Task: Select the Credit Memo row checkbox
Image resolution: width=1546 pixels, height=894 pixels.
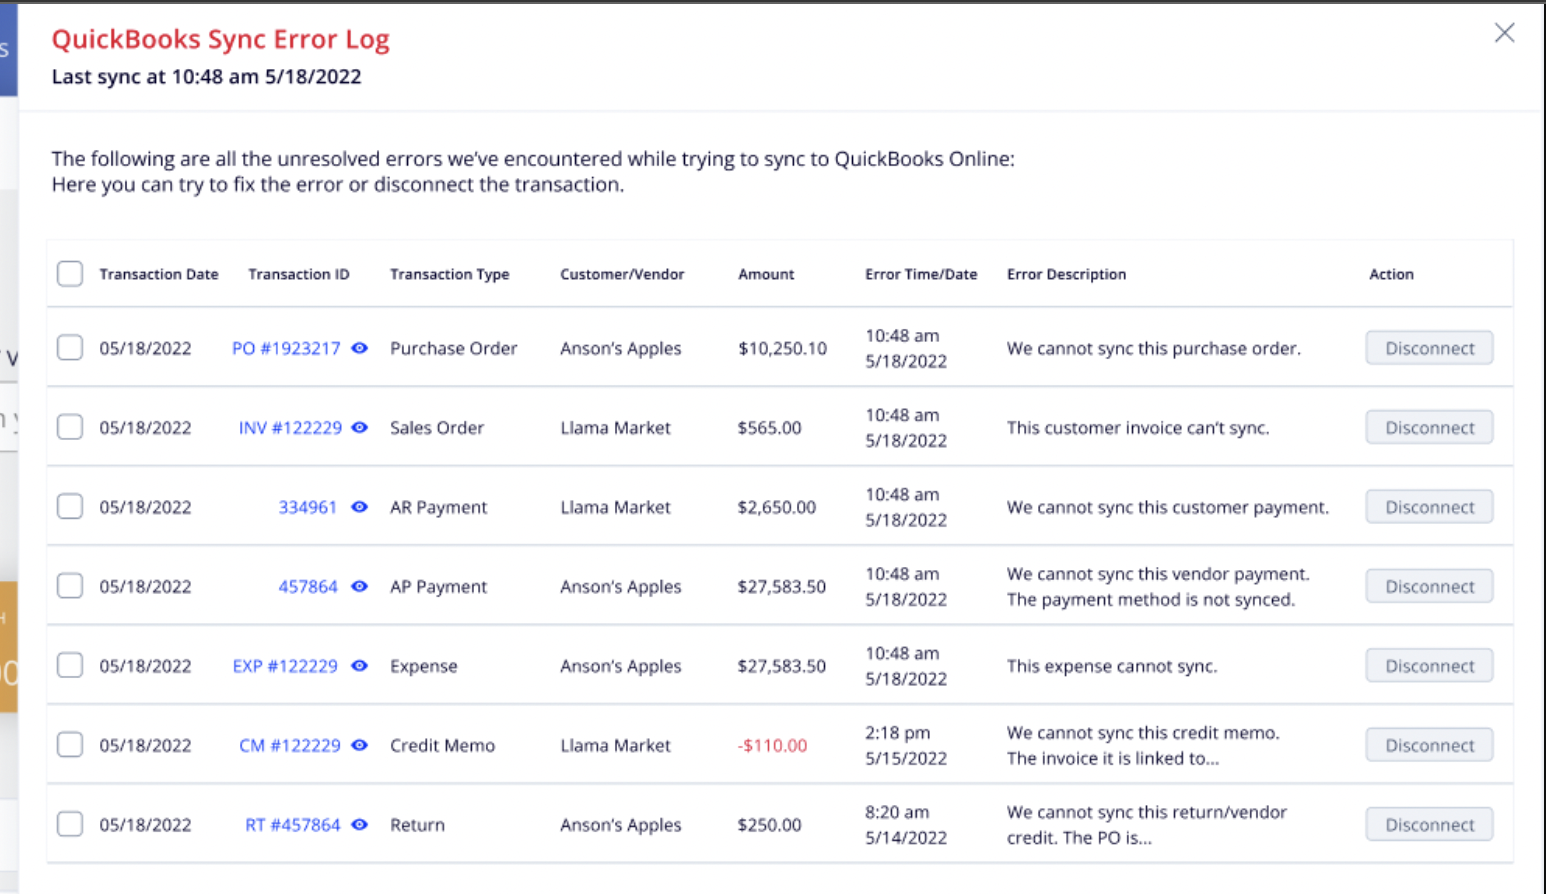Action: [70, 745]
